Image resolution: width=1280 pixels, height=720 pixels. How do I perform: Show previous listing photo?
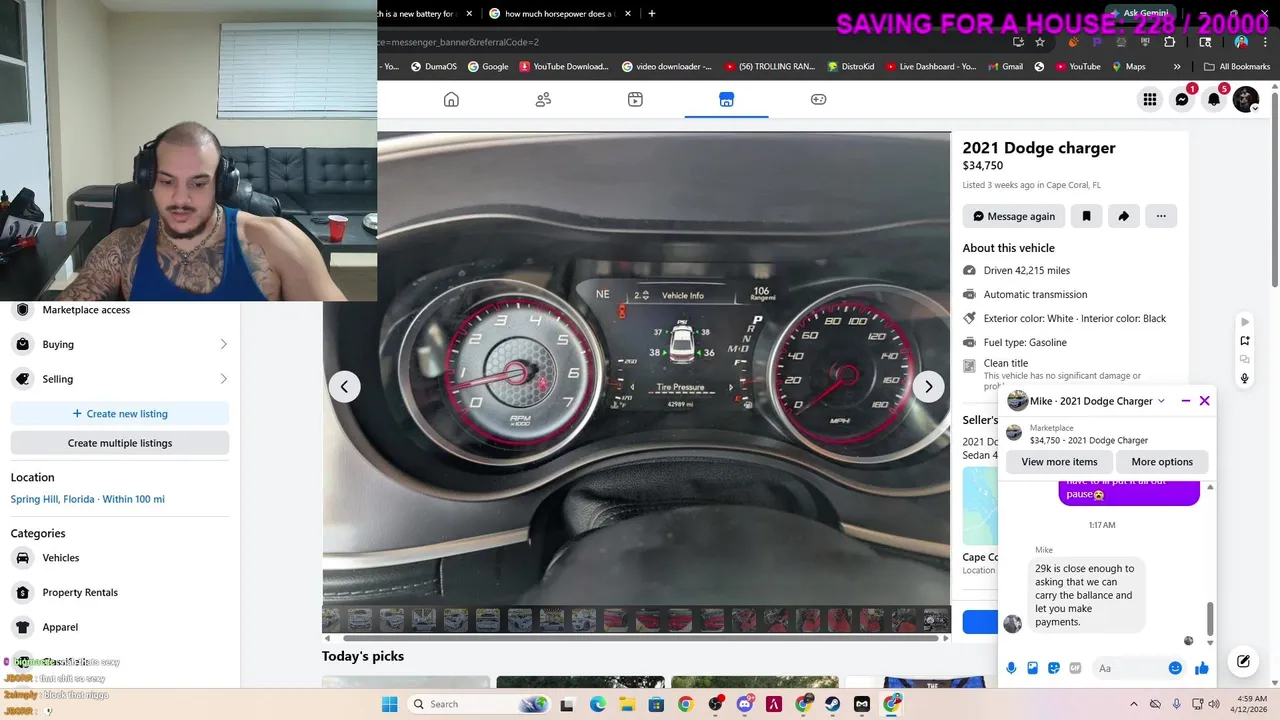click(x=344, y=386)
